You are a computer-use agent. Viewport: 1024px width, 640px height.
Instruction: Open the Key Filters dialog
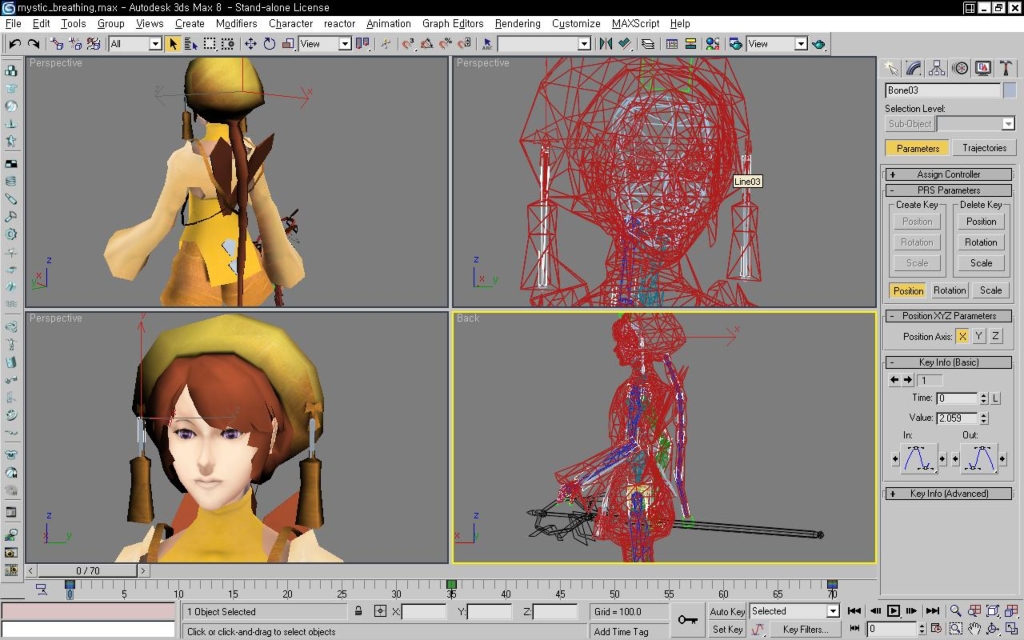[805, 630]
